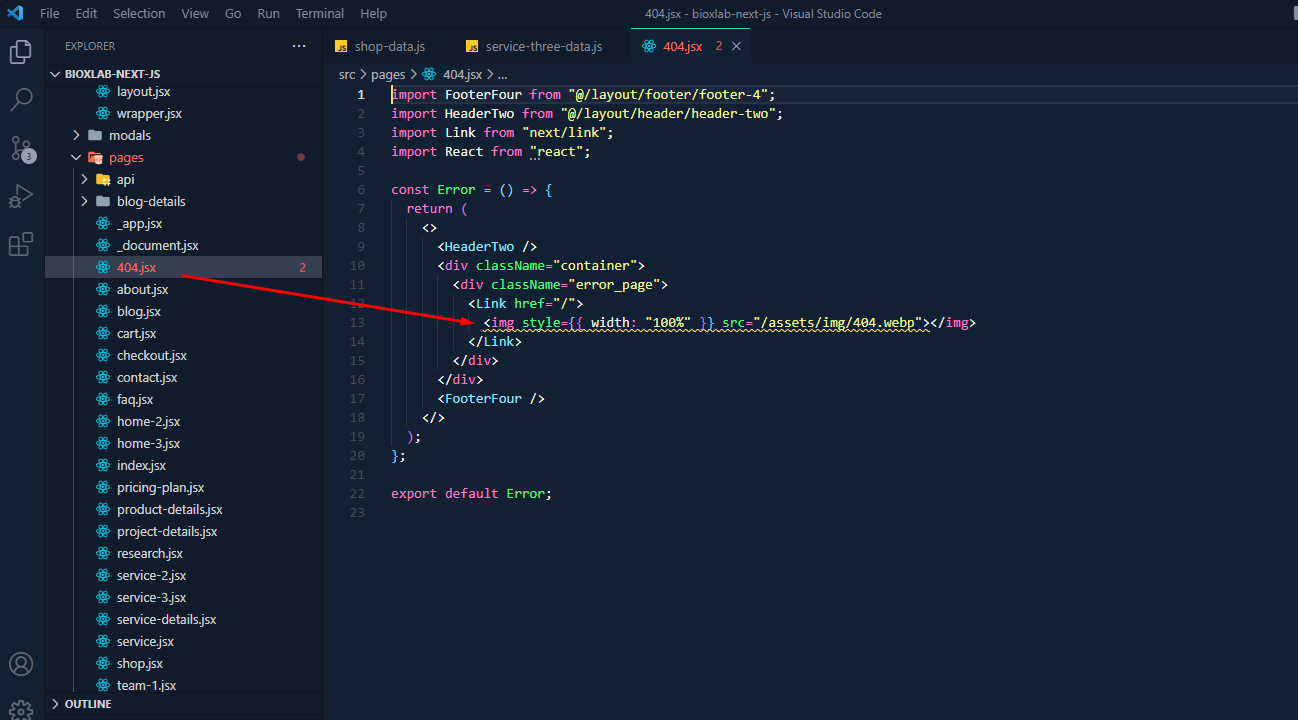Open the Explorer view in activity bar
1298x720 pixels.
coord(21,52)
